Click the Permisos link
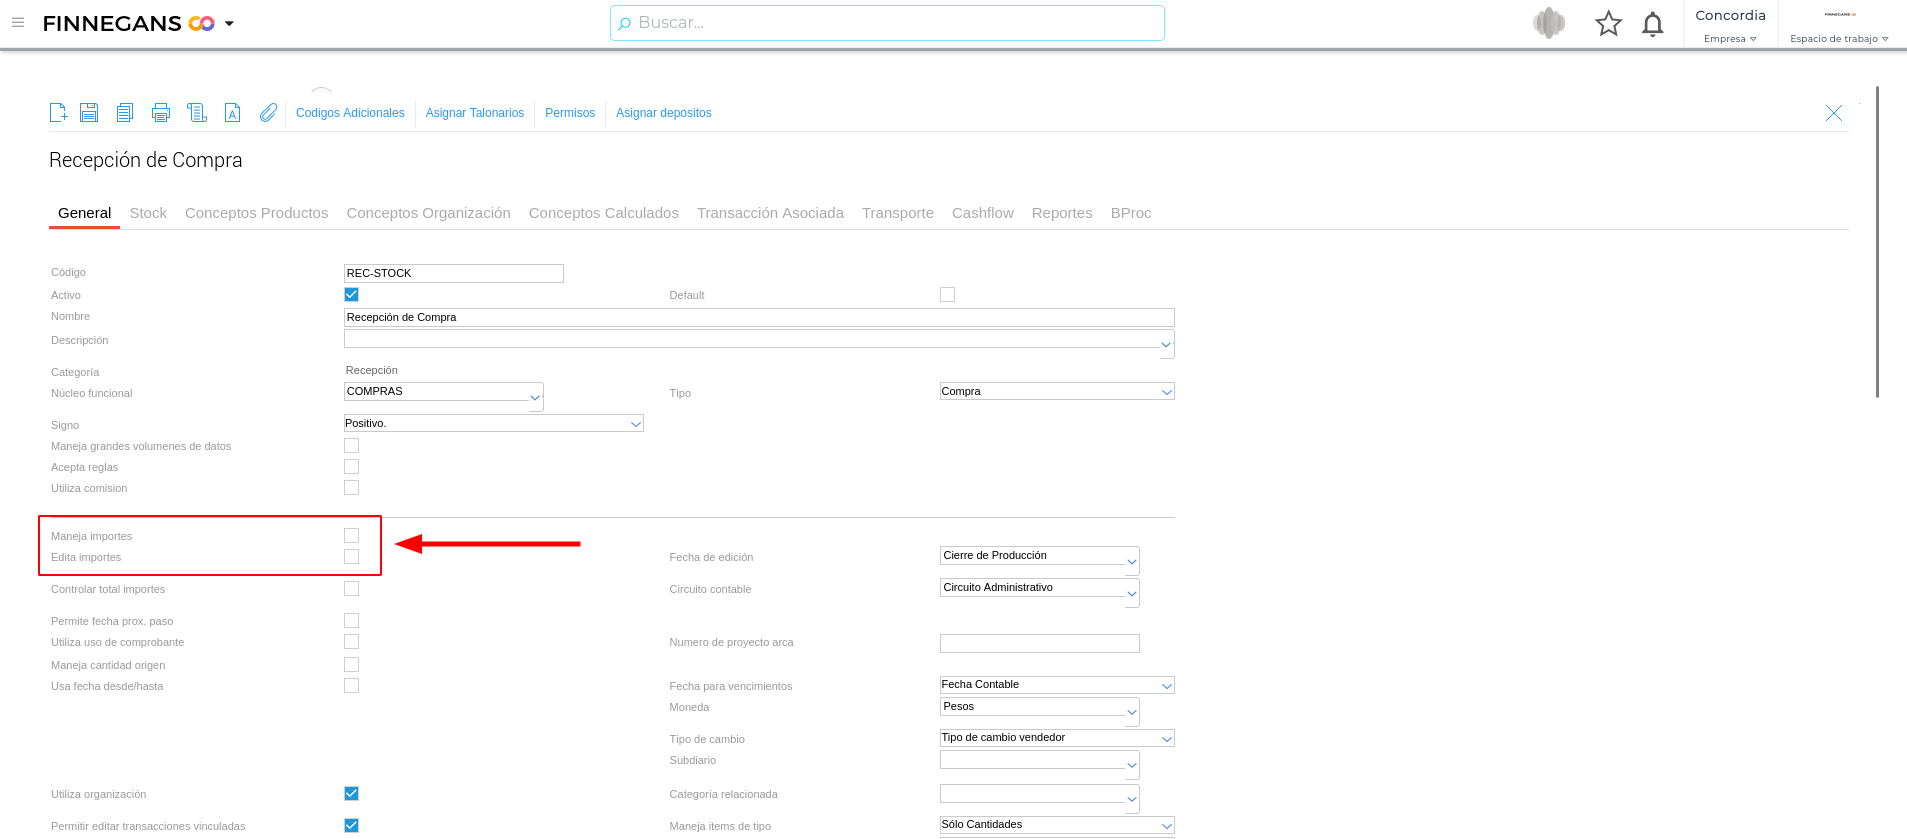1907x839 pixels. click(570, 113)
